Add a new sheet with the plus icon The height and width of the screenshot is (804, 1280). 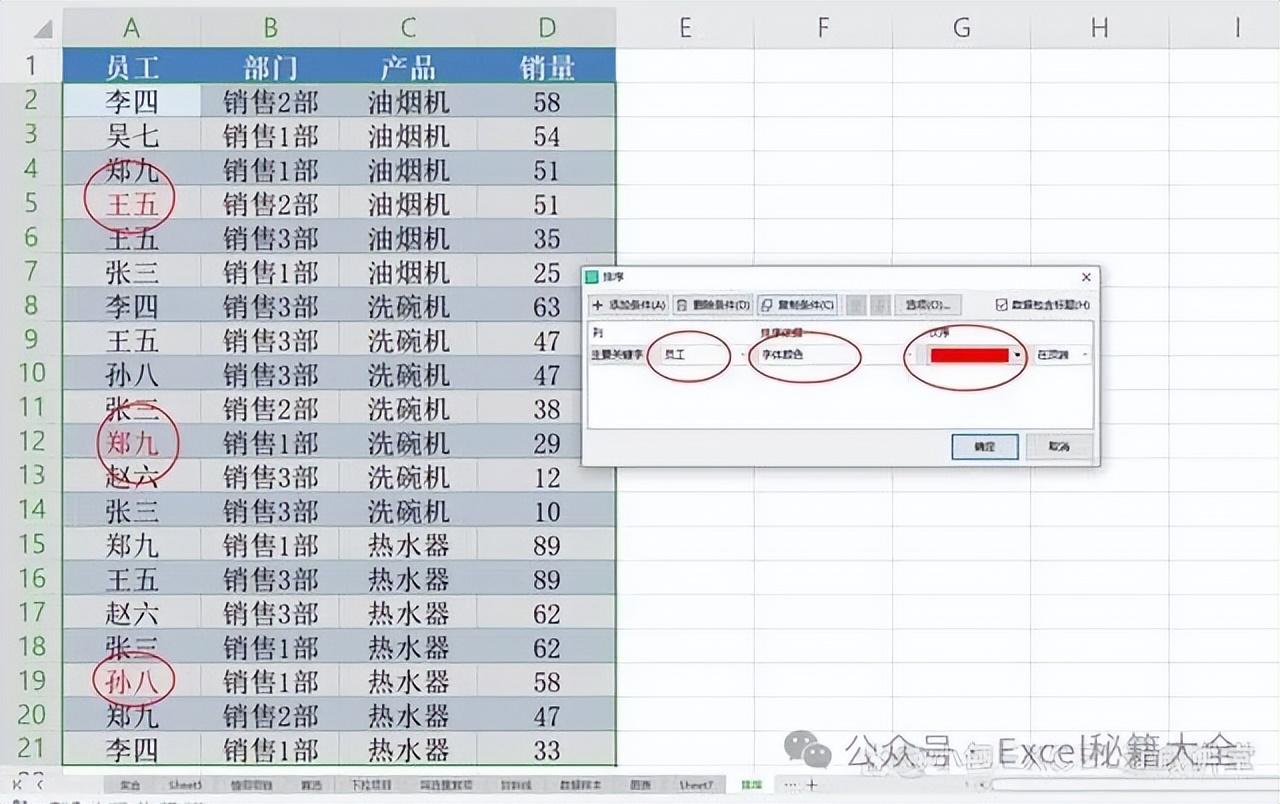point(812,785)
